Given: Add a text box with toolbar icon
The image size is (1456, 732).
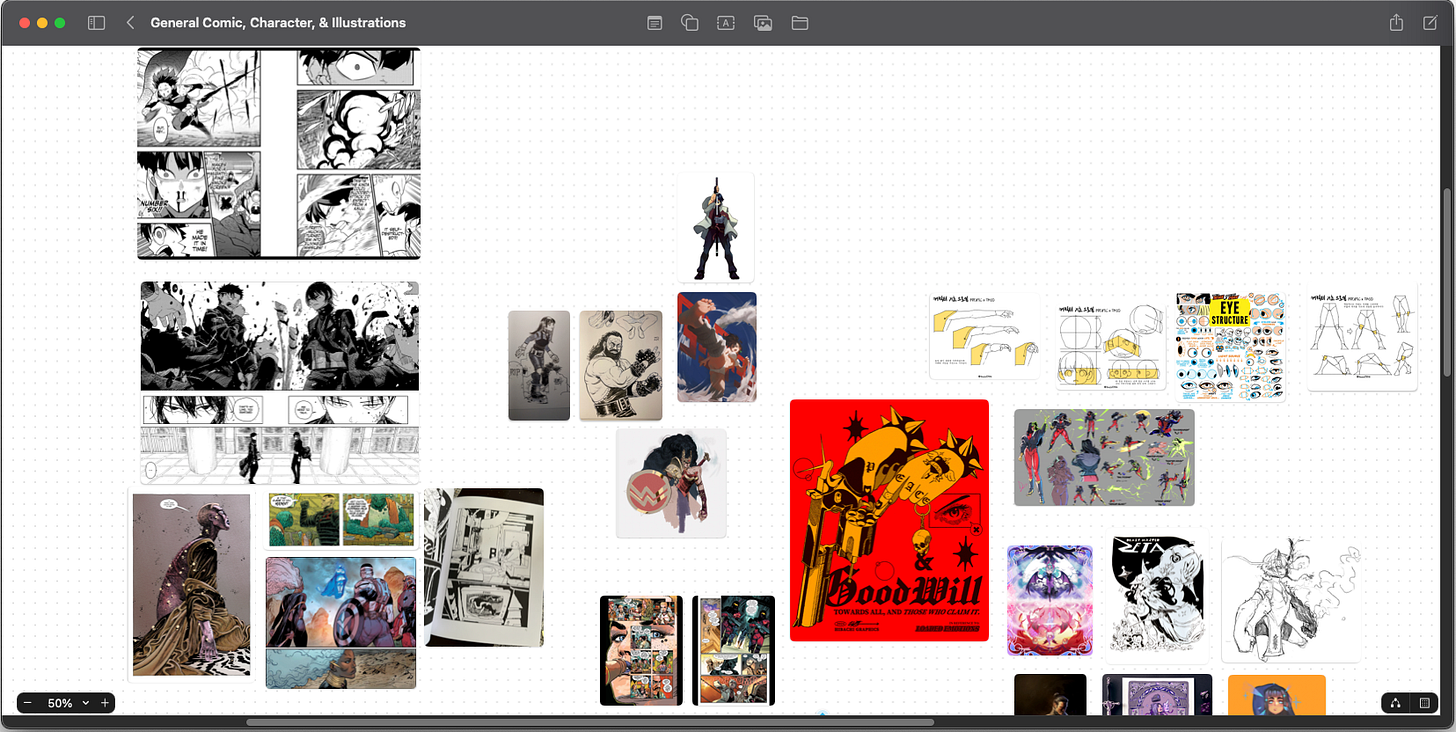Looking at the screenshot, I should [726, 22].
